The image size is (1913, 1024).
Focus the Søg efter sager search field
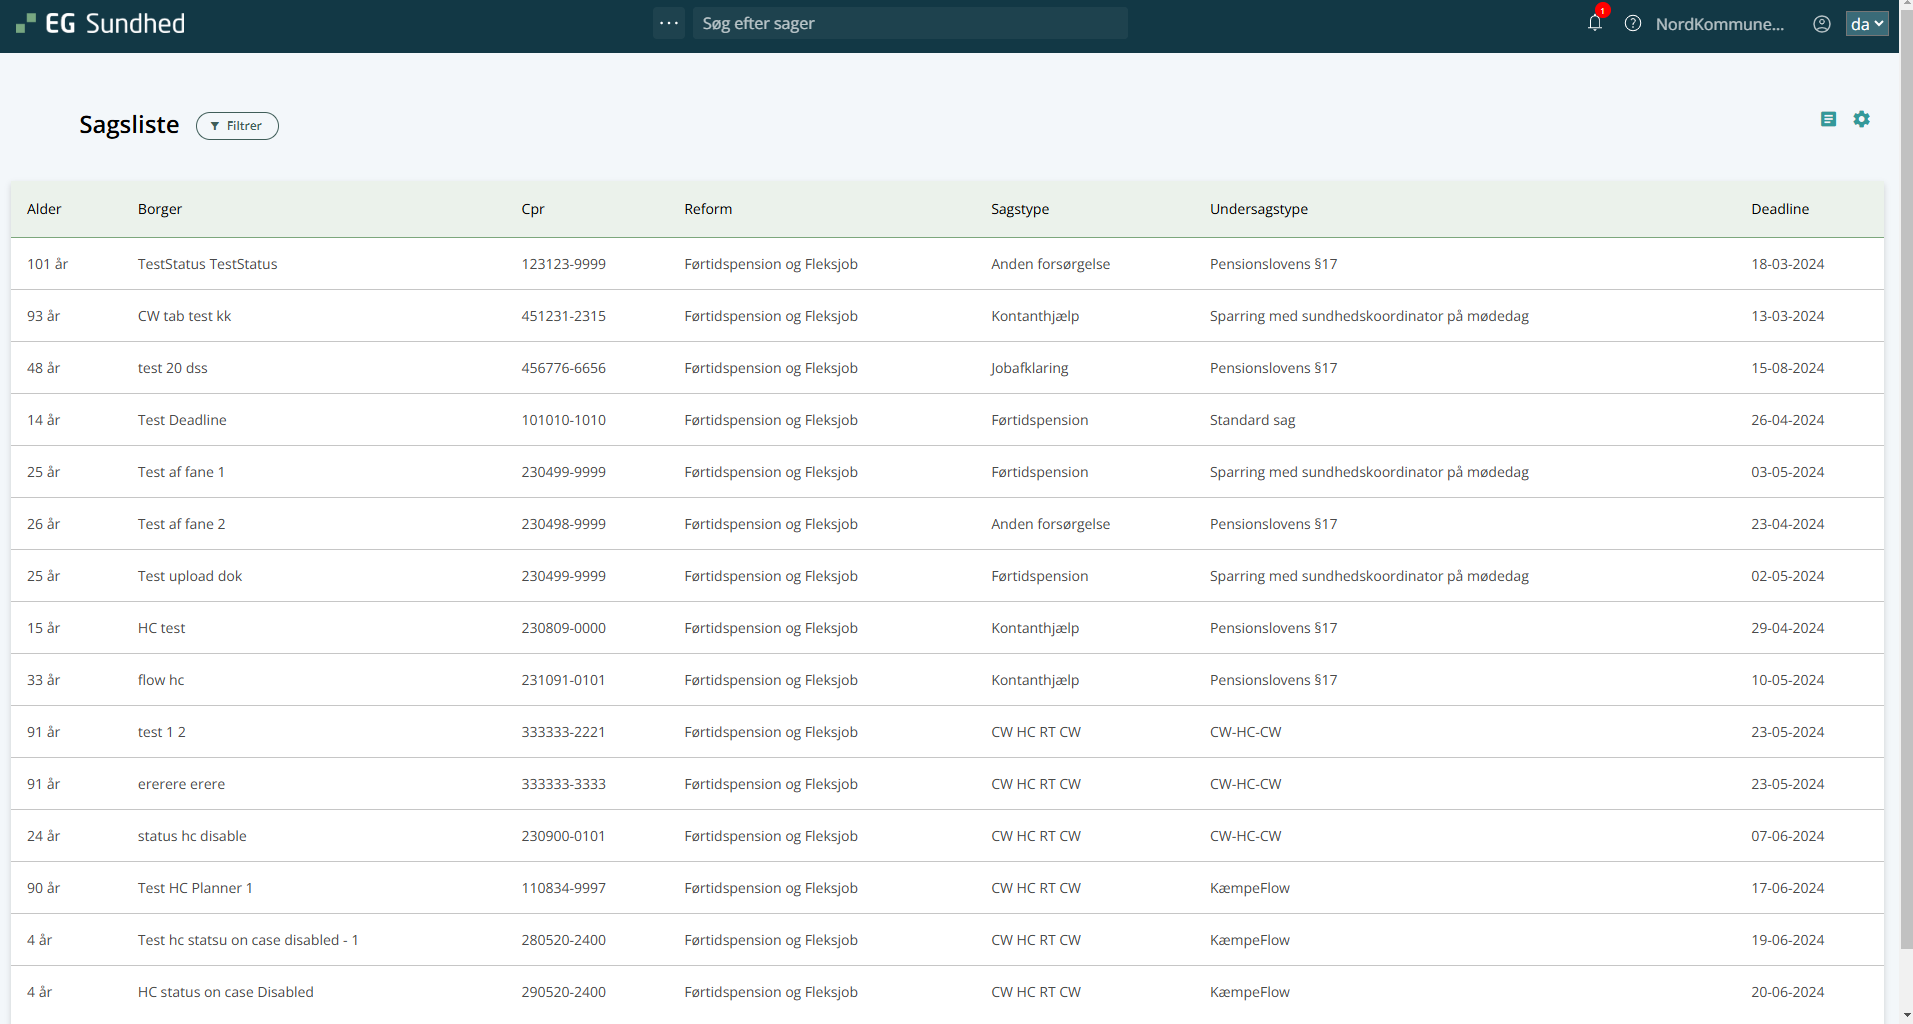[910, 23]
